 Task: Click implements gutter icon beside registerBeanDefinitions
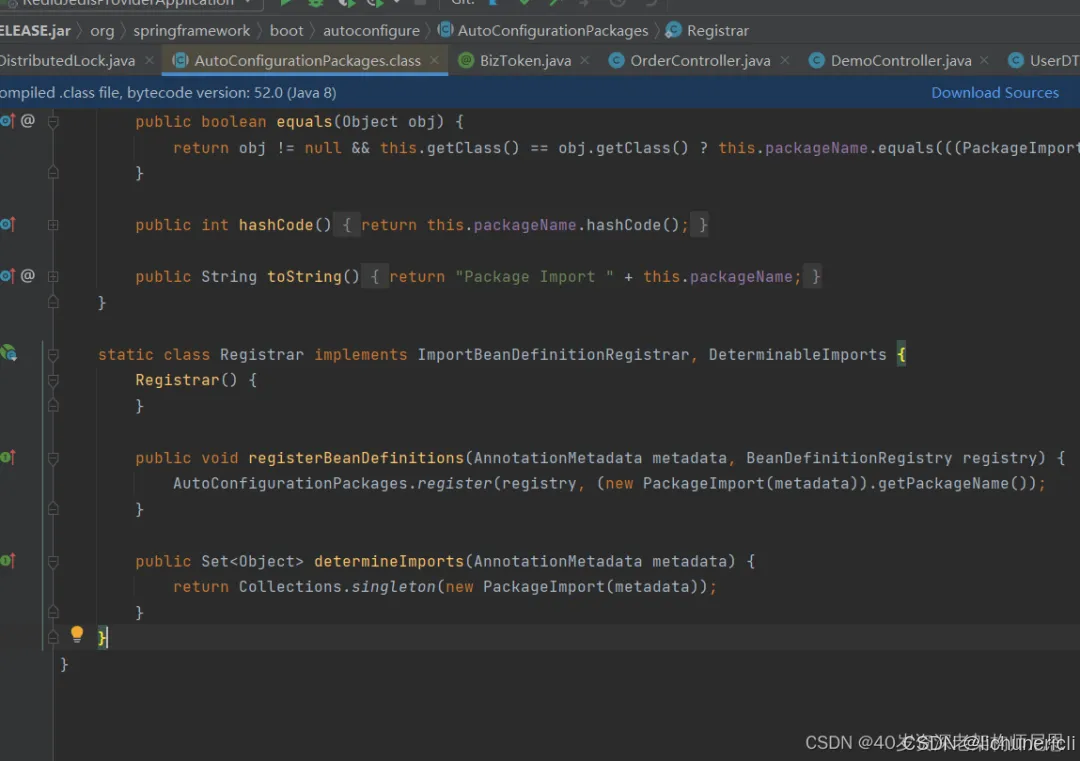pyautogui.click(x=7, y=457)
